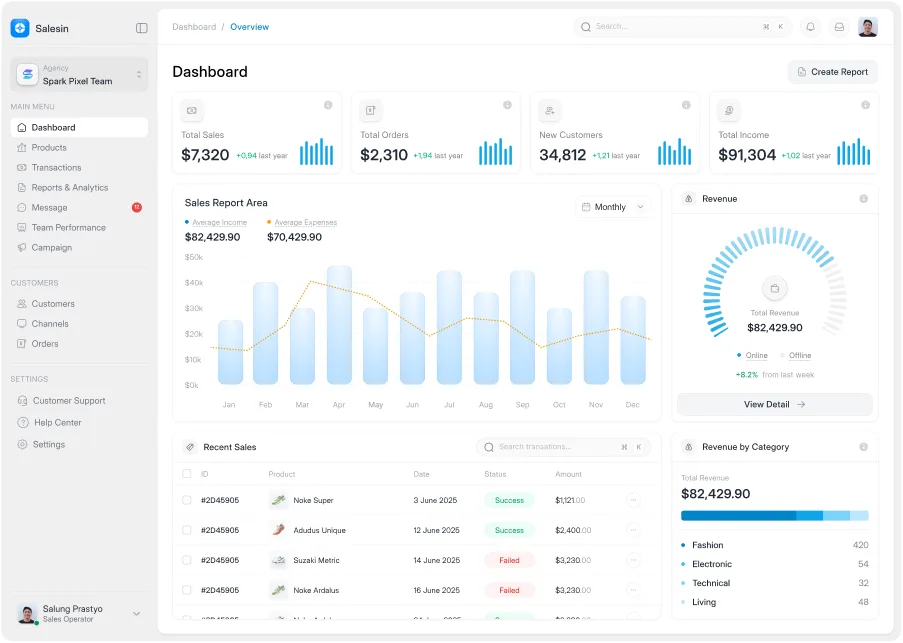Open the user avatar in top bar
903x643 pixels.
coord(867,27)
